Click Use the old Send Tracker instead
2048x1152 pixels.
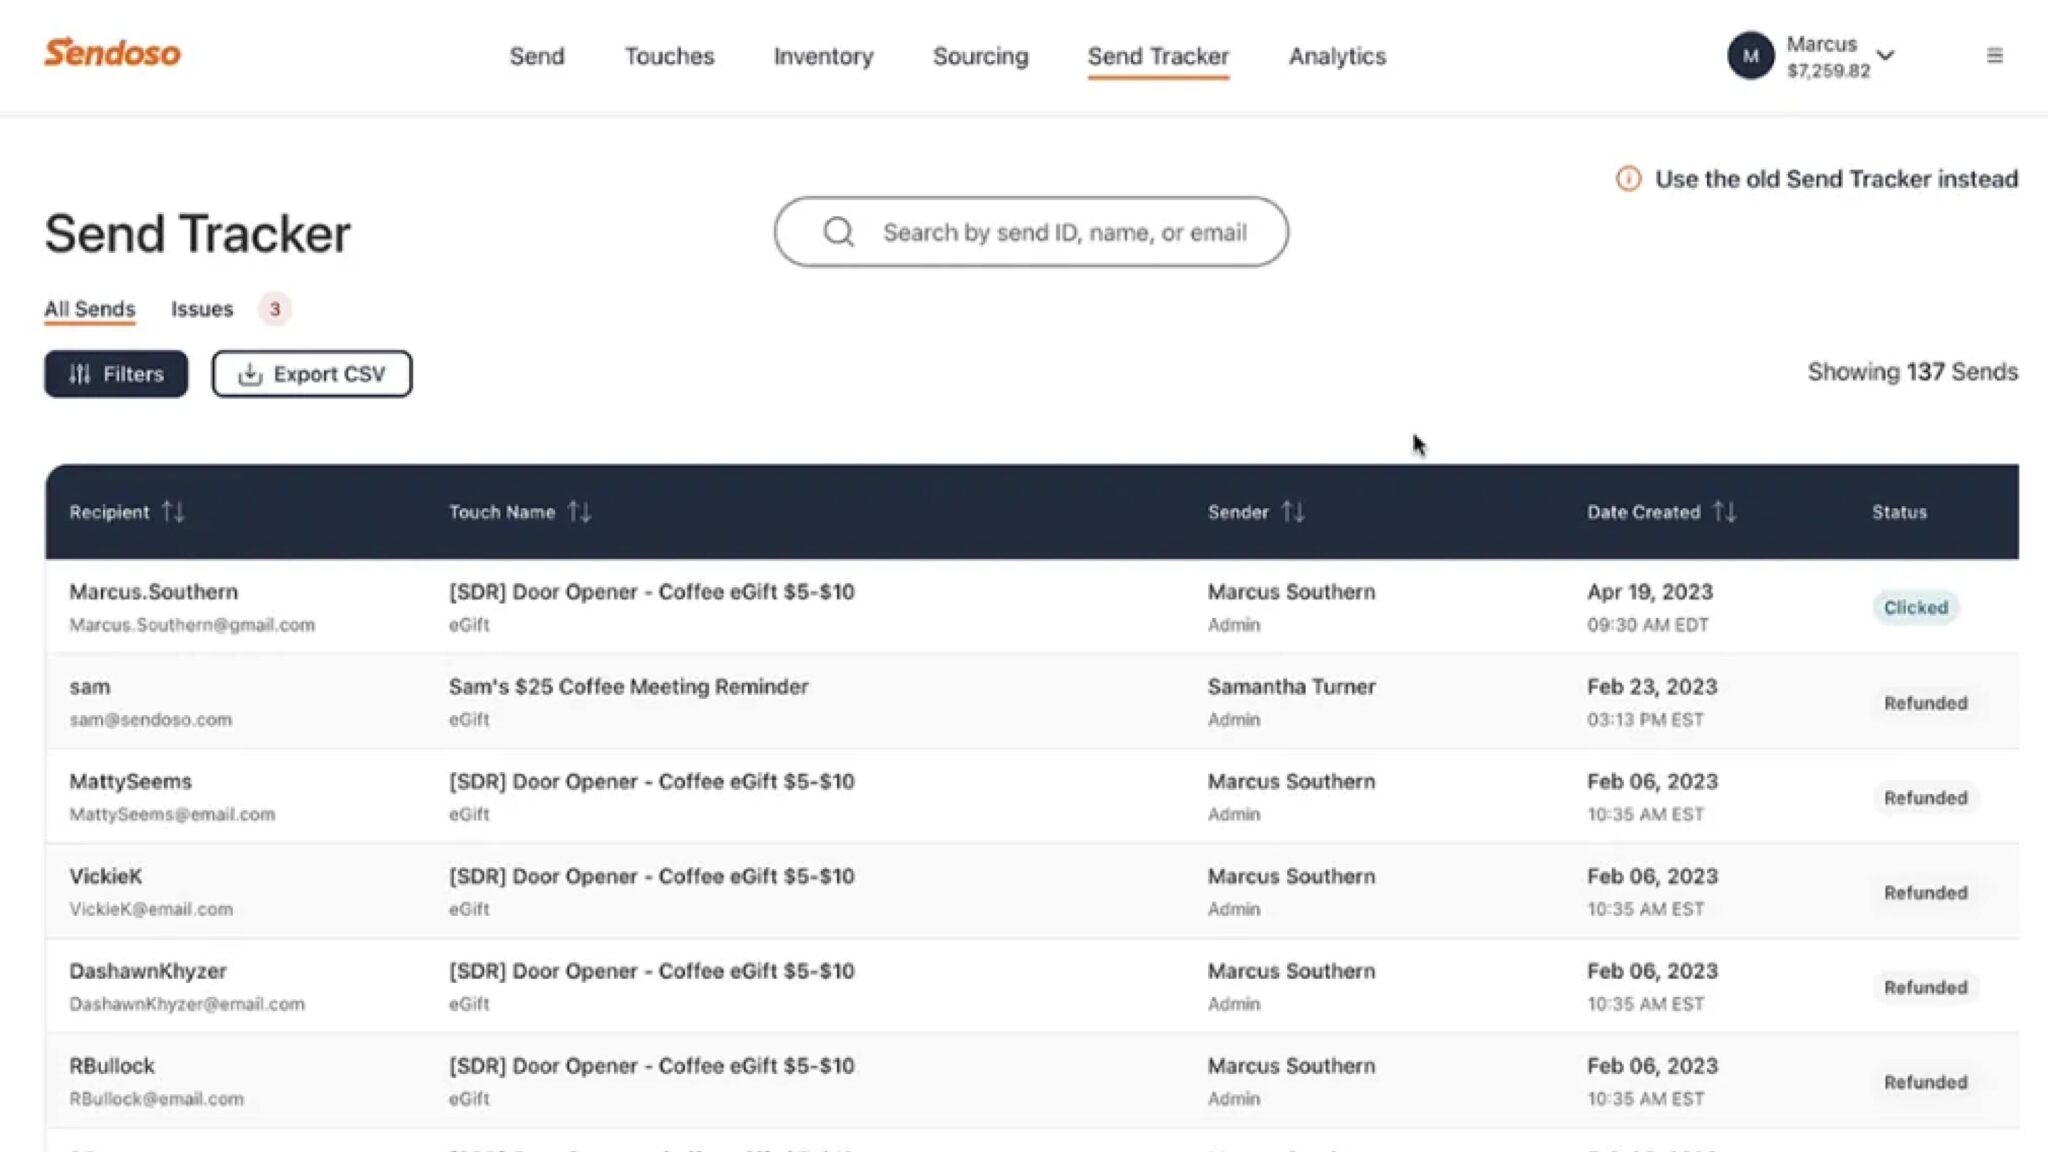coord(1836,179)
